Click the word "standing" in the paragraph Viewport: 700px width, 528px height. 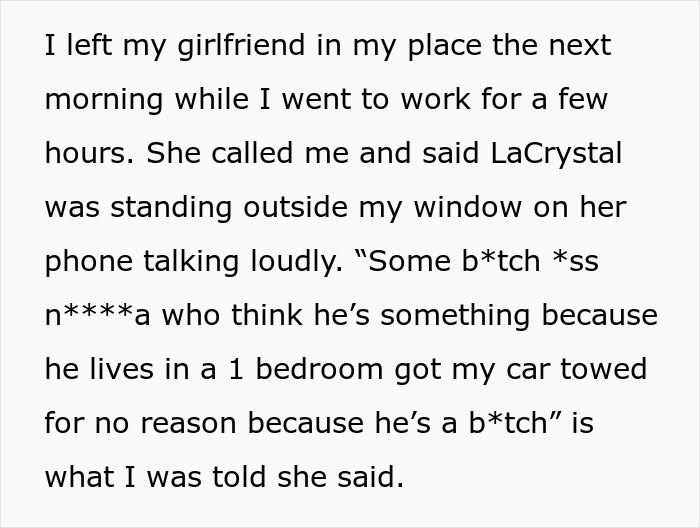click(x=159, y=207)
